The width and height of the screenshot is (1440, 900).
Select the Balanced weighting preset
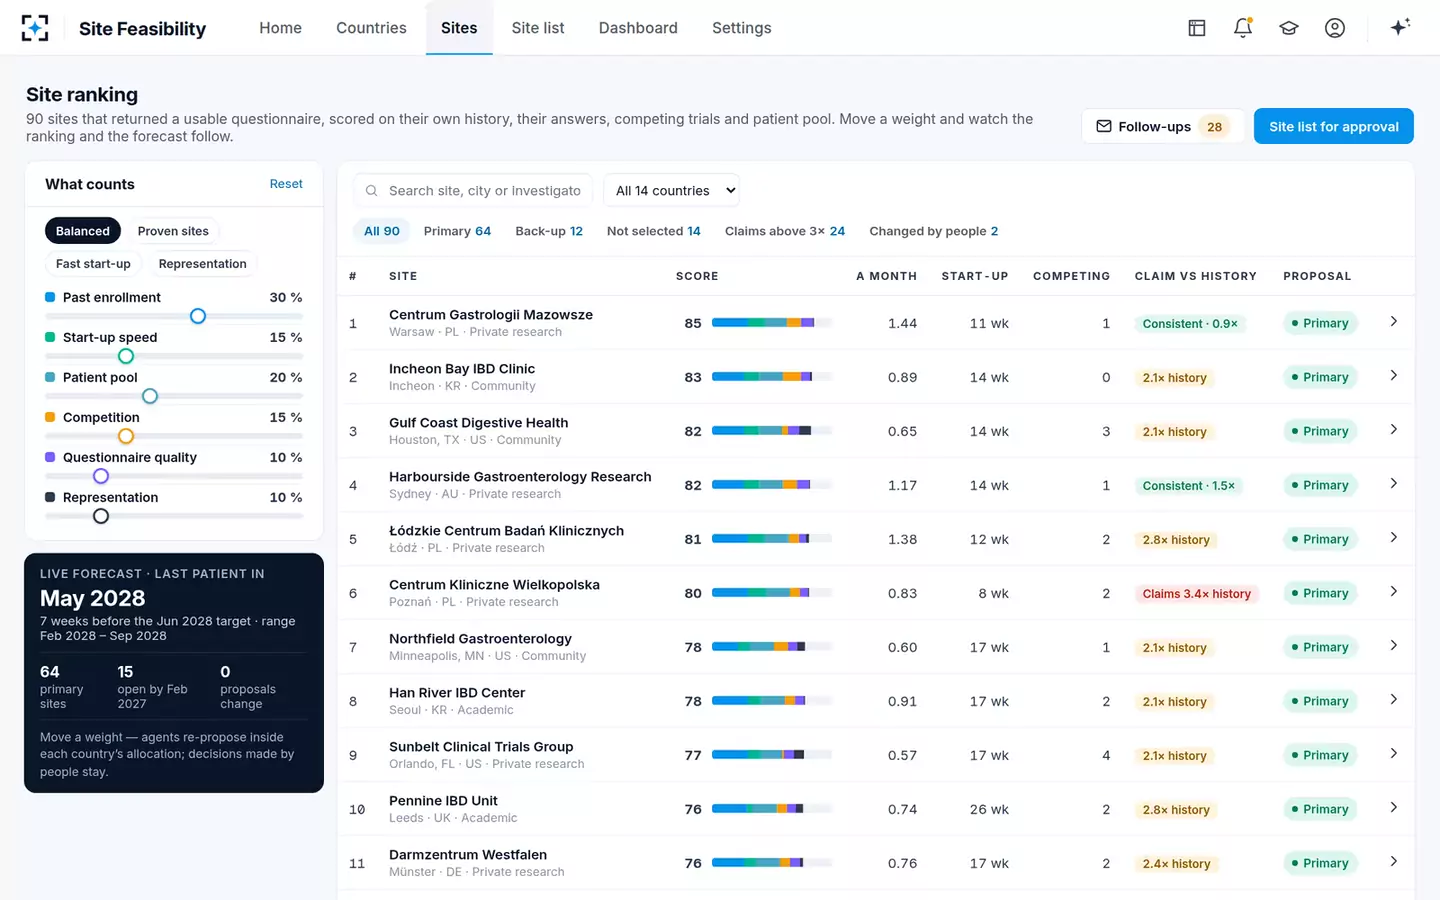[83, 231]
